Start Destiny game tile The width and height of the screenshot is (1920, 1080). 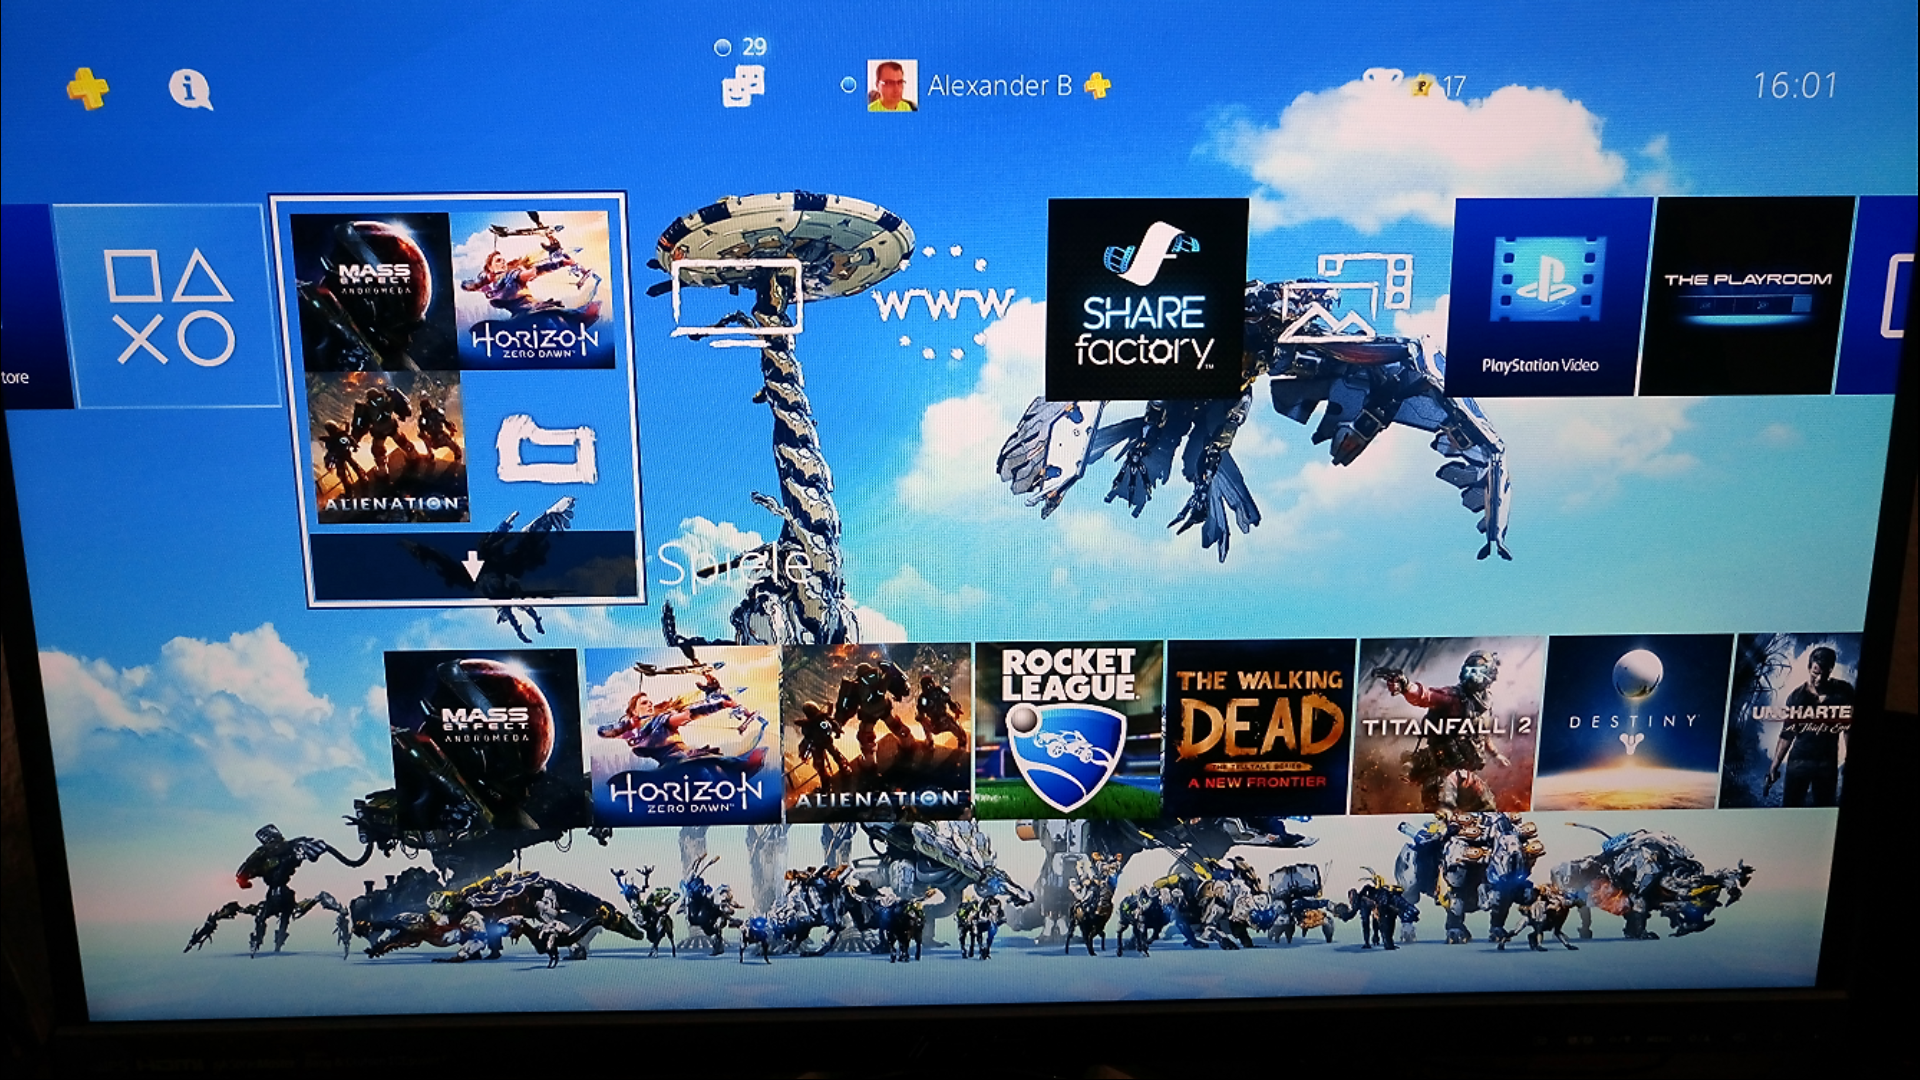[1634, 722]
